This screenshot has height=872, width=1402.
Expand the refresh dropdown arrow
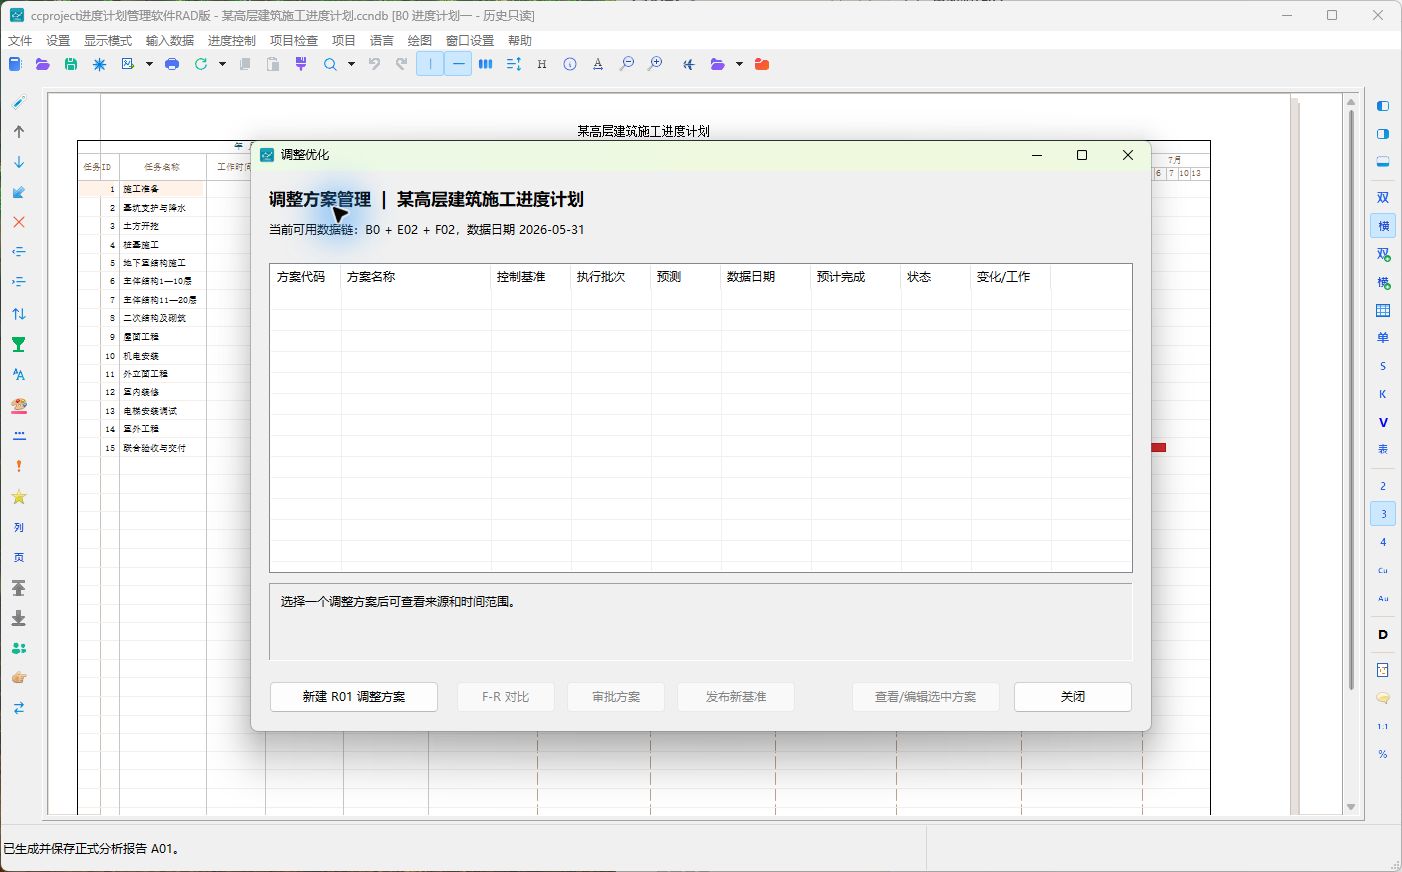coord(222,64)
